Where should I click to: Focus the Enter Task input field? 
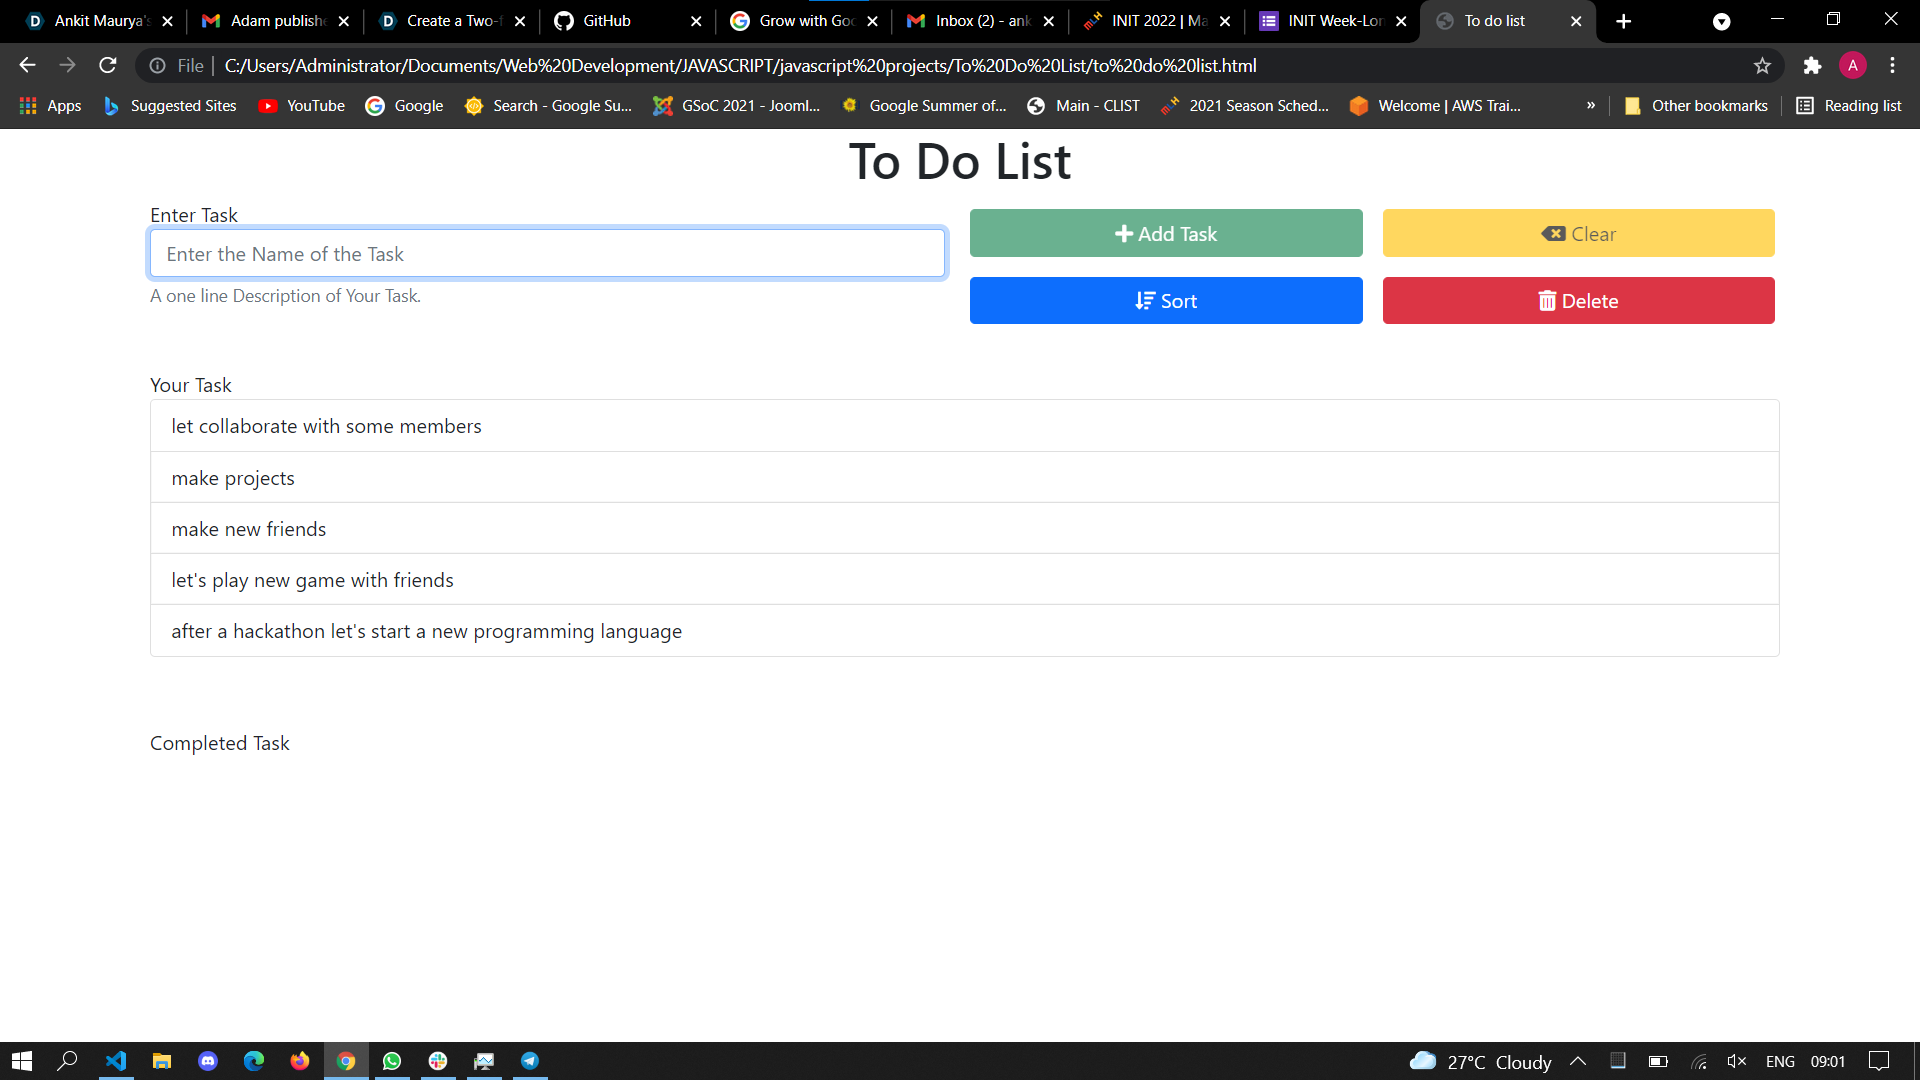click(x=547, y=254)
